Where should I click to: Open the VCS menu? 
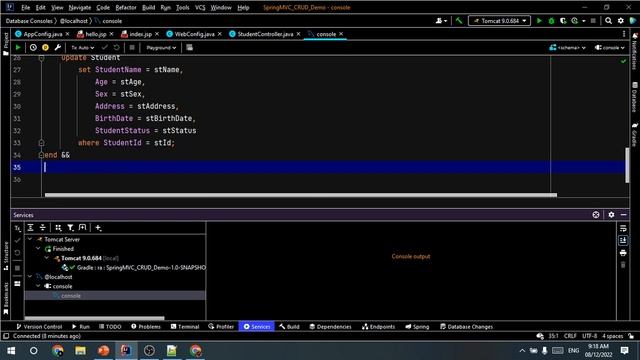pyautogui.click(x=200, y=7)
